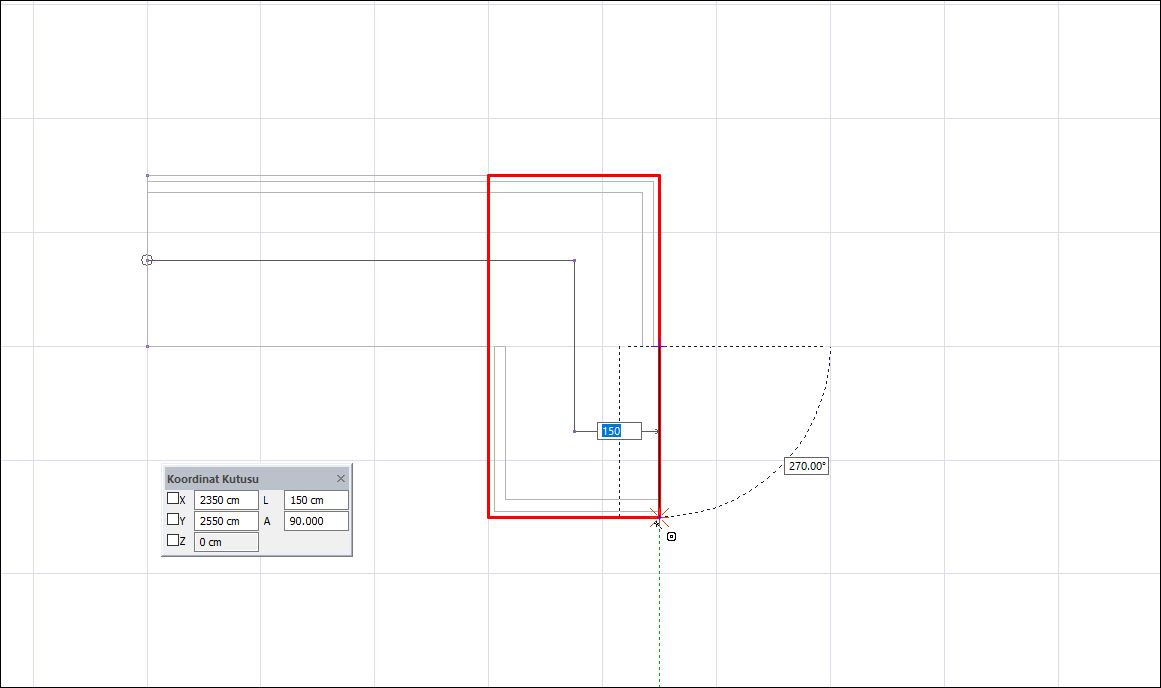Click the Z field showing 0 cm

point(227,542)
